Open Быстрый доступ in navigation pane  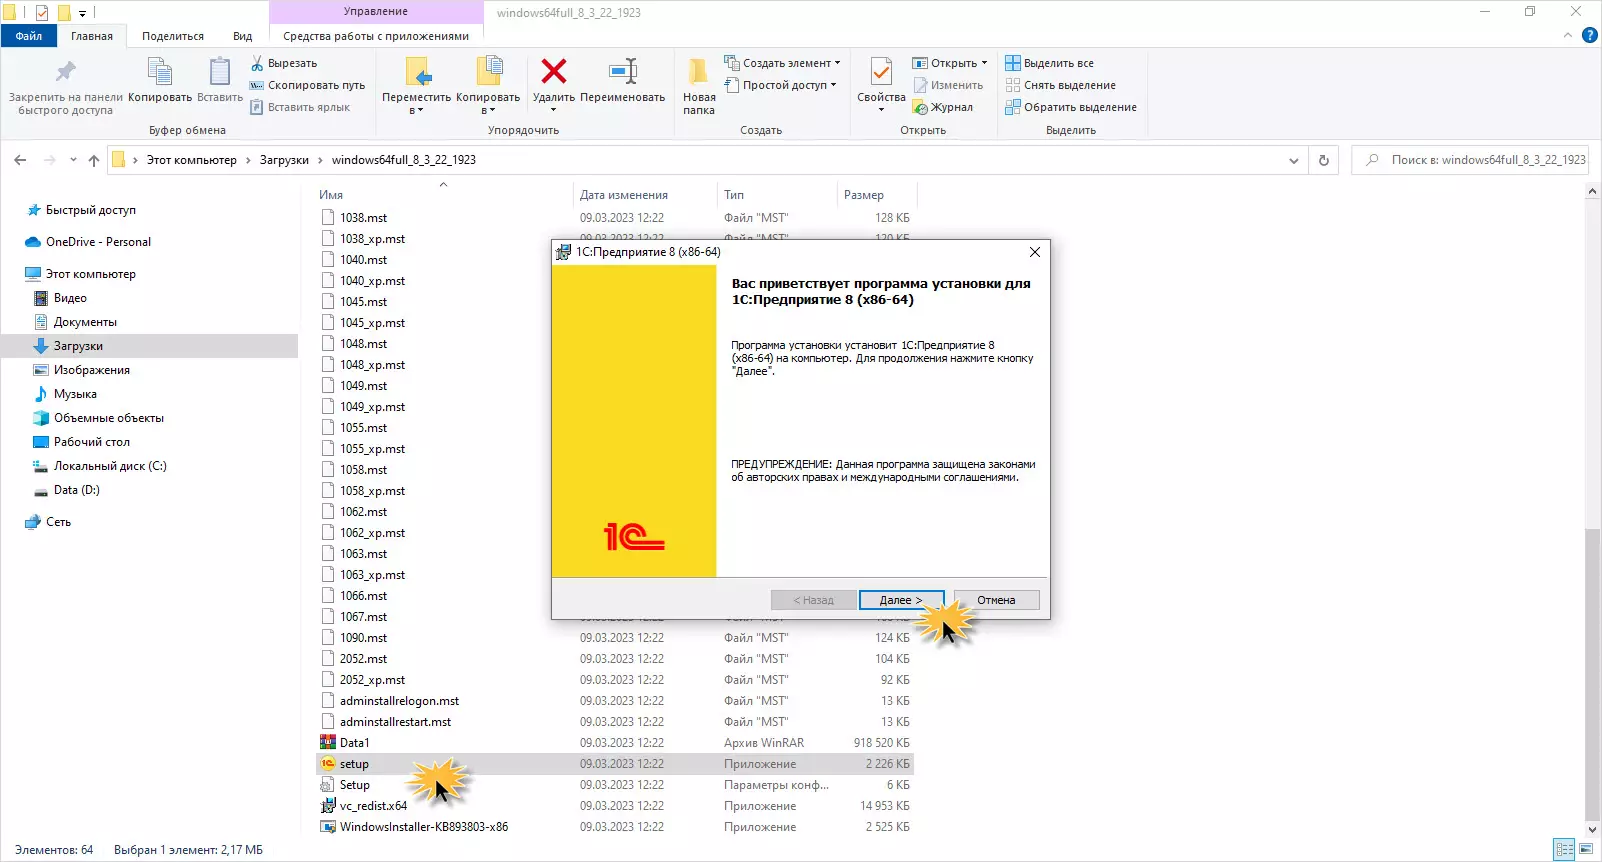(x=91, y=210)
